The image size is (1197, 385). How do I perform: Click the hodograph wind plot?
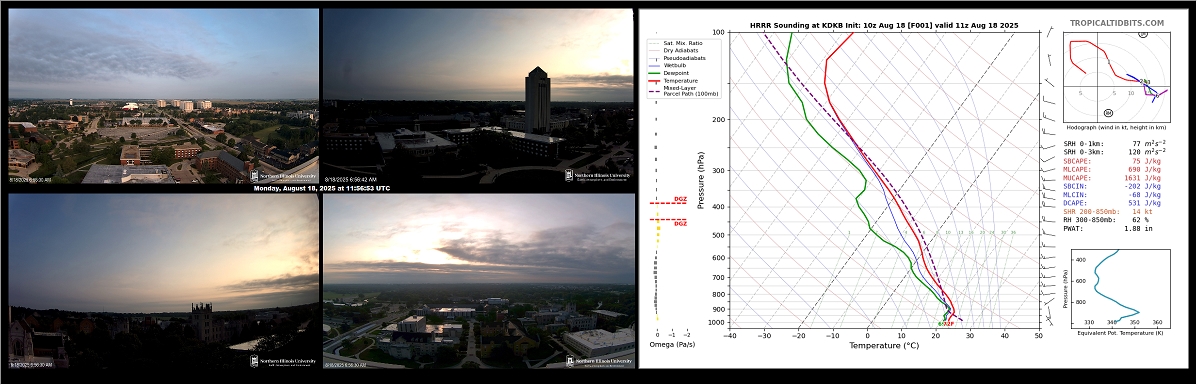[x=1116, y=75]
